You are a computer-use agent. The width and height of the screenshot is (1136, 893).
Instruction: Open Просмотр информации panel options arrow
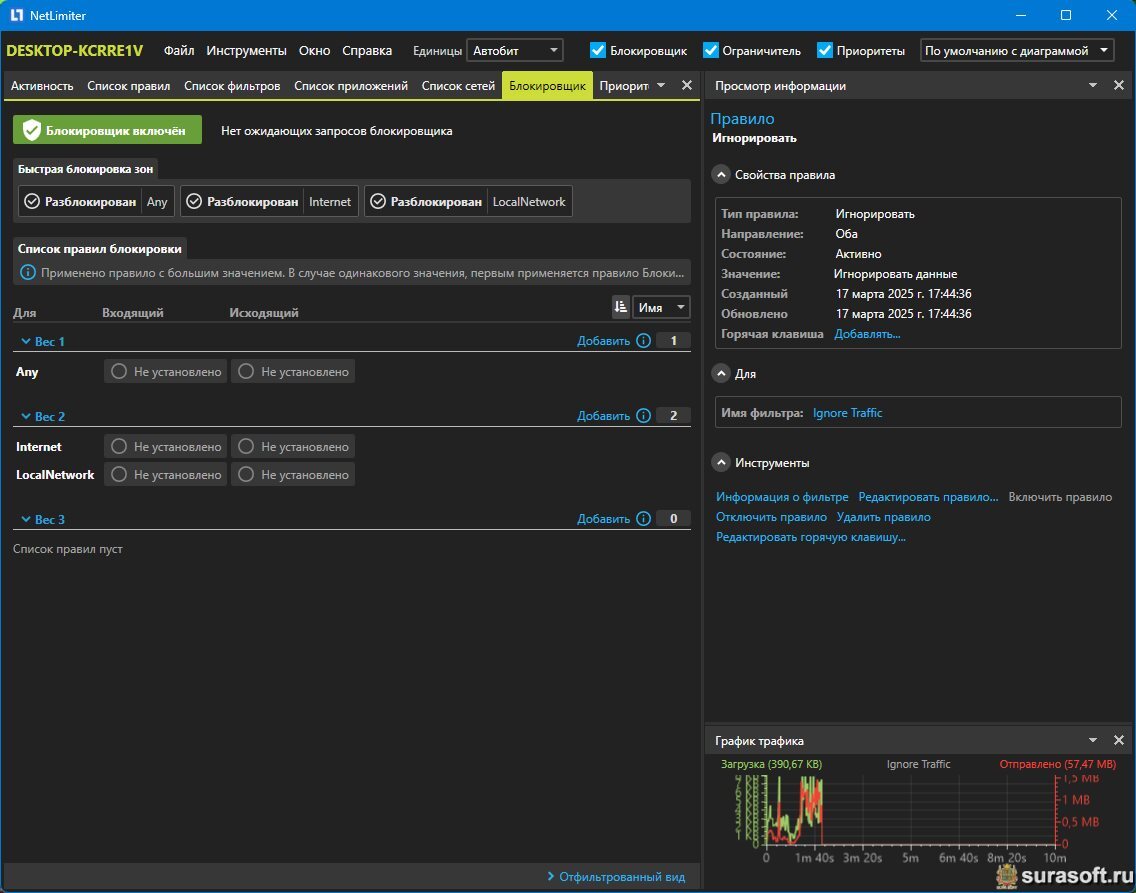[1093, 85]
